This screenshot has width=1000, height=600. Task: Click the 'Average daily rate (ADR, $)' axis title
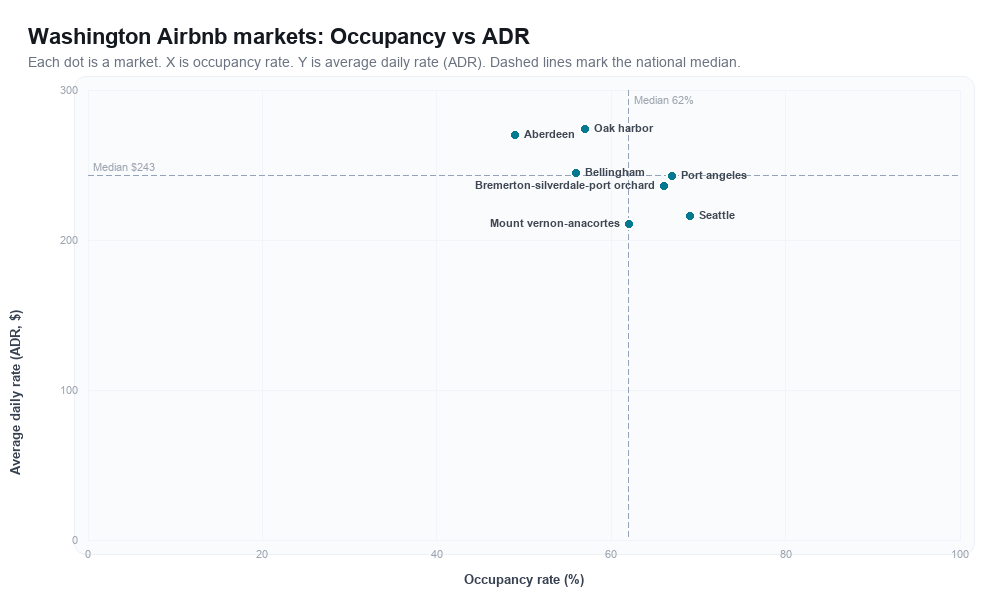pyautogui.click(x=15, y=392)
